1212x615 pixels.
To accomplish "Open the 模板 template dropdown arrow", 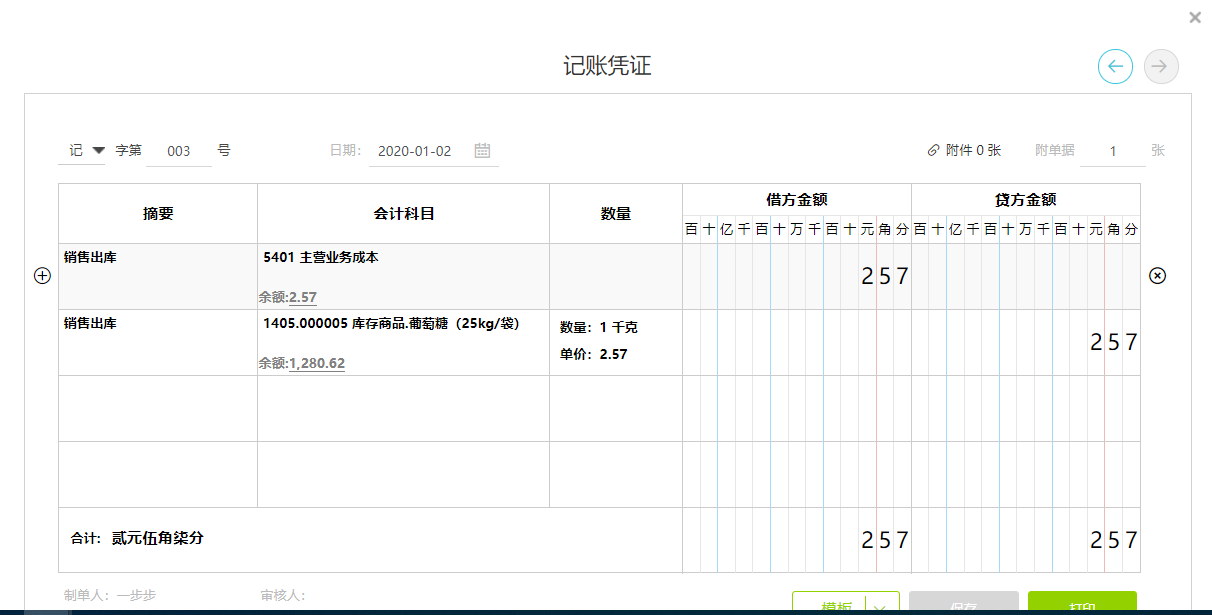I will coord(880,606).
